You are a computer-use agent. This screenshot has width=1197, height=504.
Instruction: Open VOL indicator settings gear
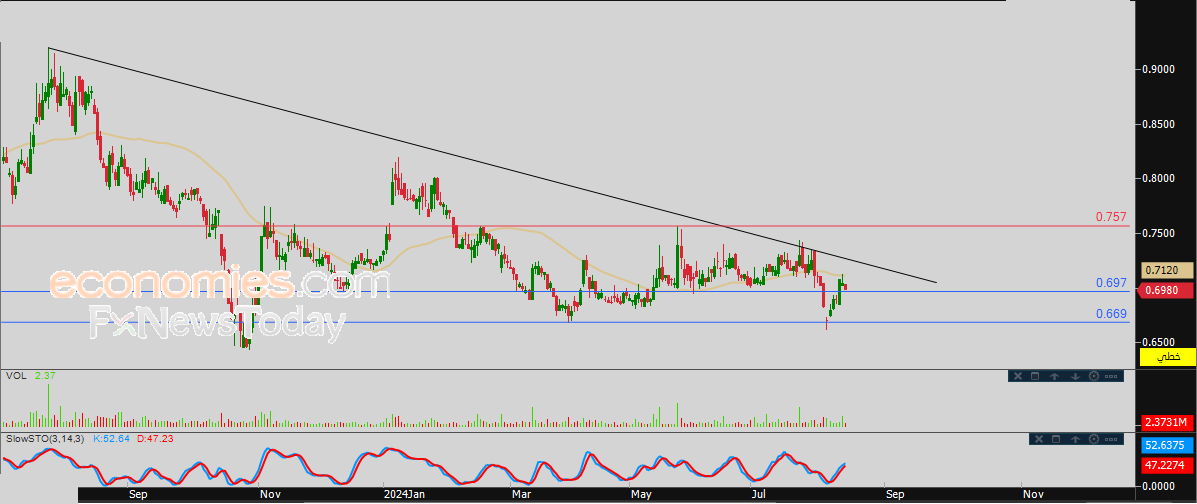[1093, 376]
